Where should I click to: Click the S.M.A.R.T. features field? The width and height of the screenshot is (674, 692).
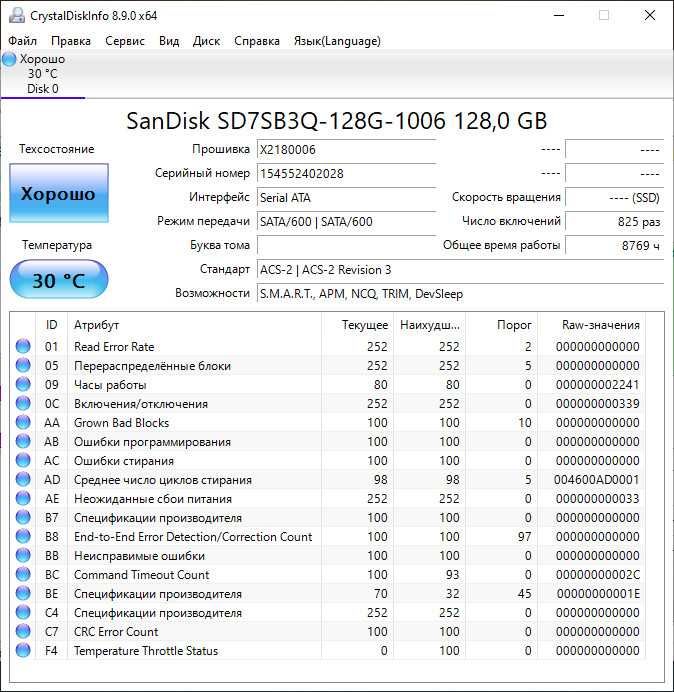point(460,293)
